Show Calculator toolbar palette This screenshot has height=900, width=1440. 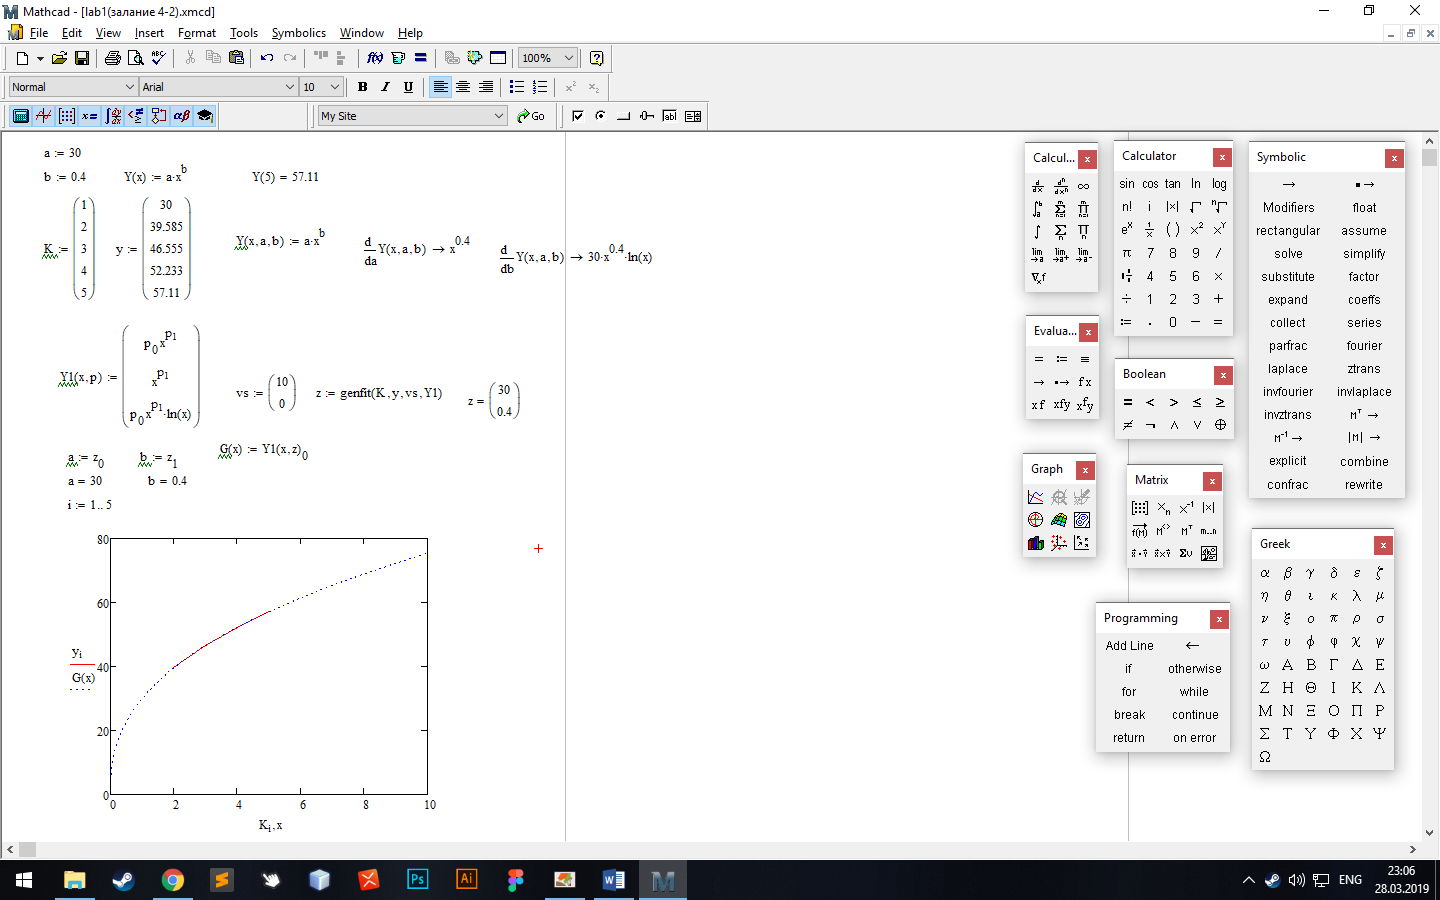tap(21, 116)
